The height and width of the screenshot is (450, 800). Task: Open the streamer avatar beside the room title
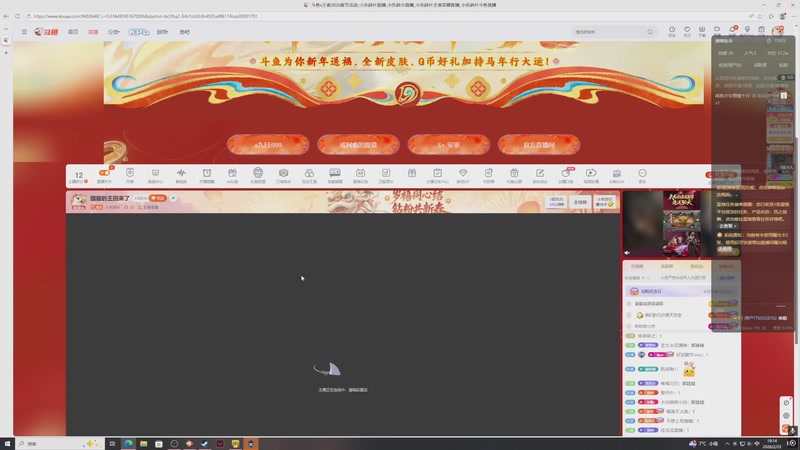[x=78, y=202]
